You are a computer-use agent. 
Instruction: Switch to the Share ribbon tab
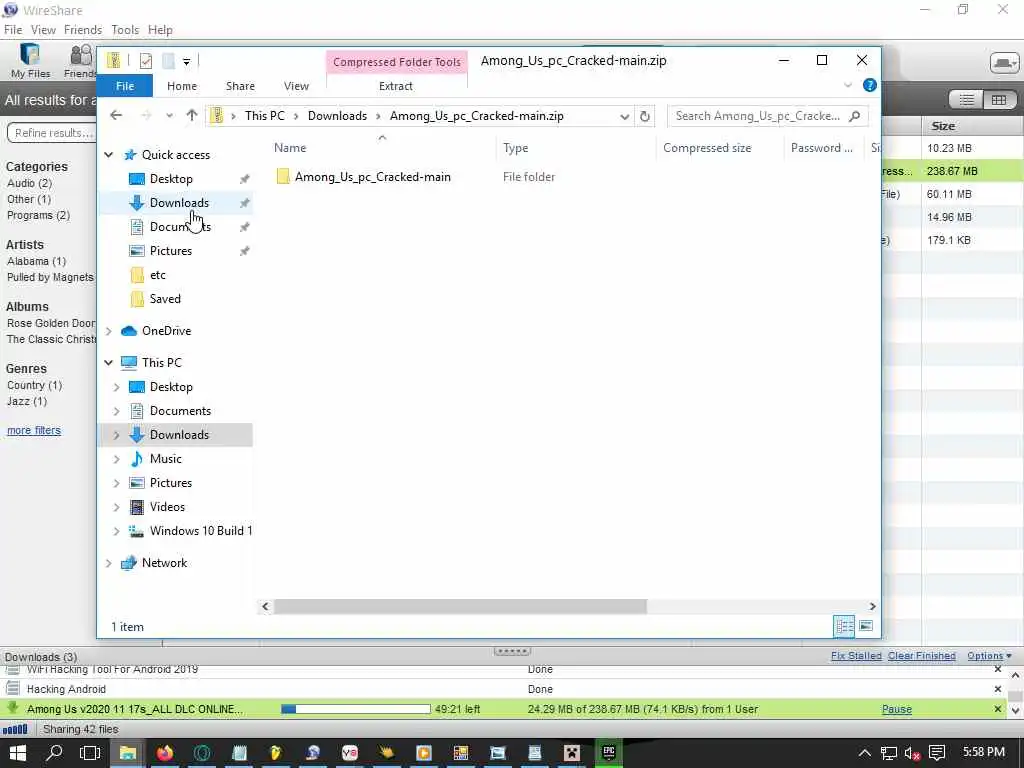click(x=240, y=86)
